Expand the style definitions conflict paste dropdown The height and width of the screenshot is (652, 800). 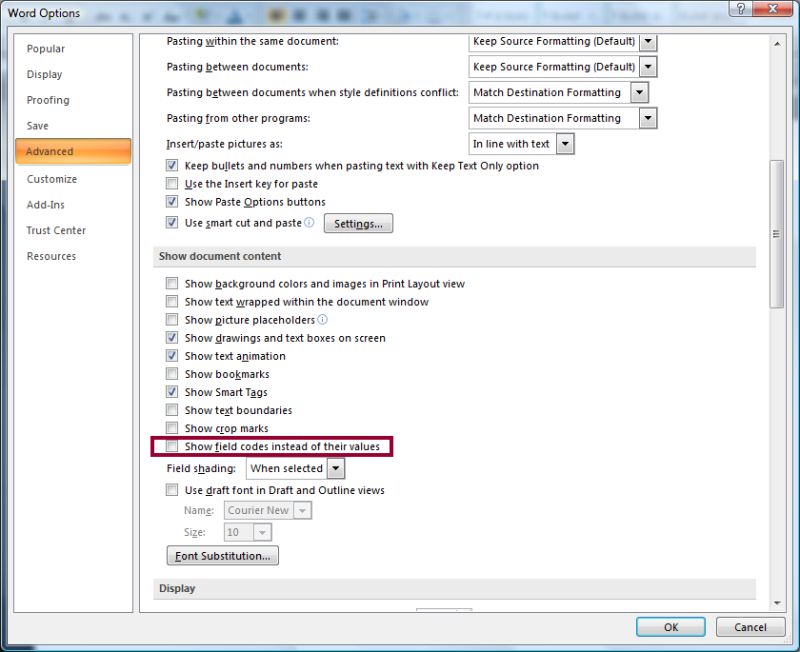639,92
